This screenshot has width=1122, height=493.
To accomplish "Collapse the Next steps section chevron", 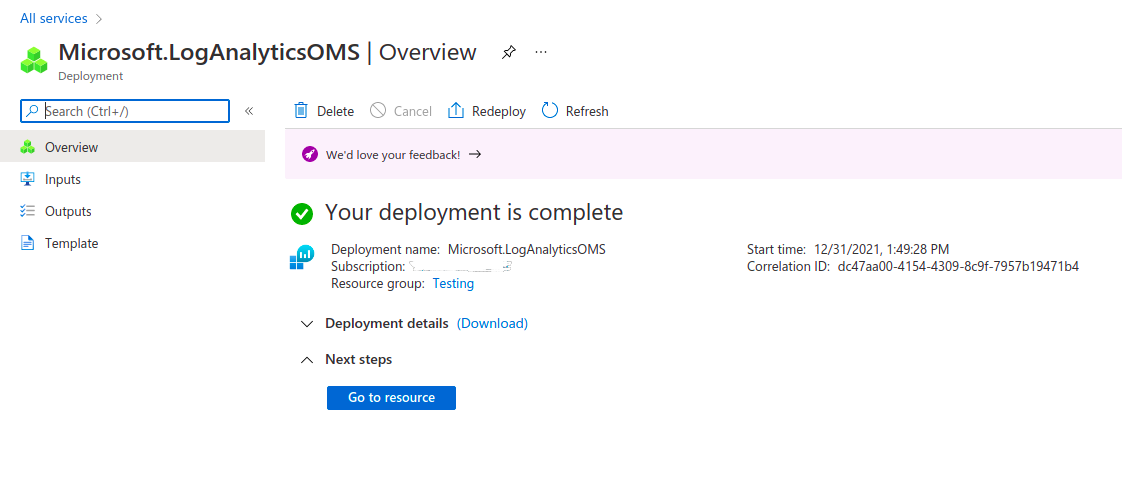I will pos(307,360).
